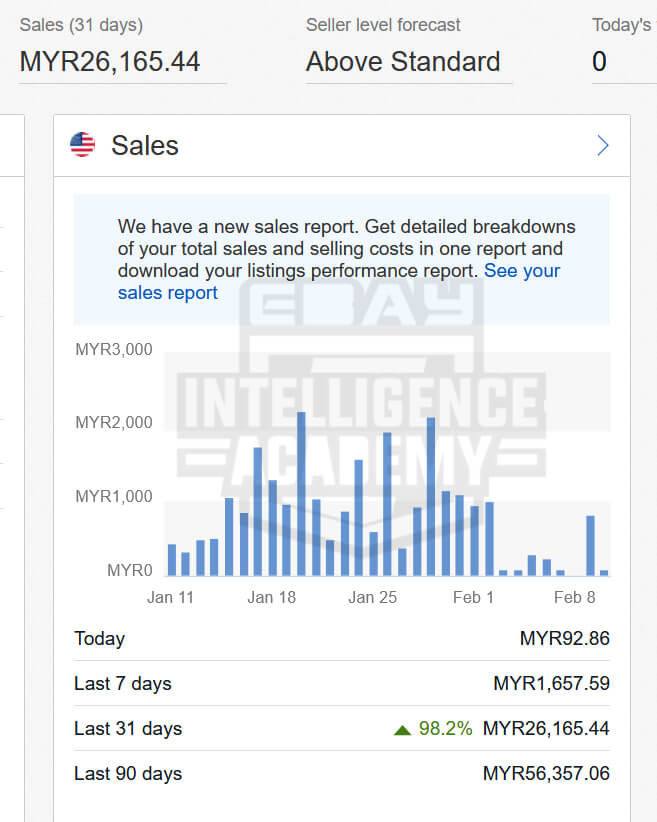Click the Sales panel heading text
This screenshot has height=822, width=657.
(x=145, y=146)
